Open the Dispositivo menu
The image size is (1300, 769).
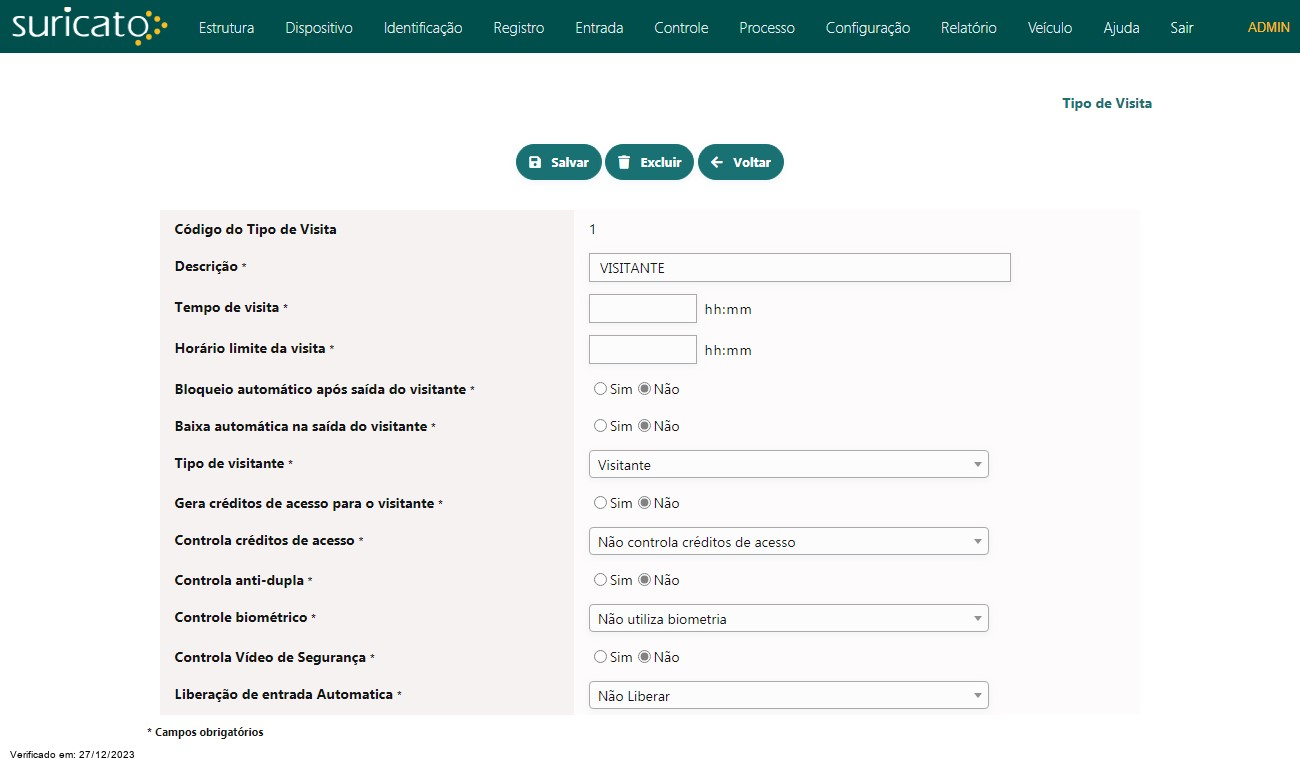(x=319, y=28)
